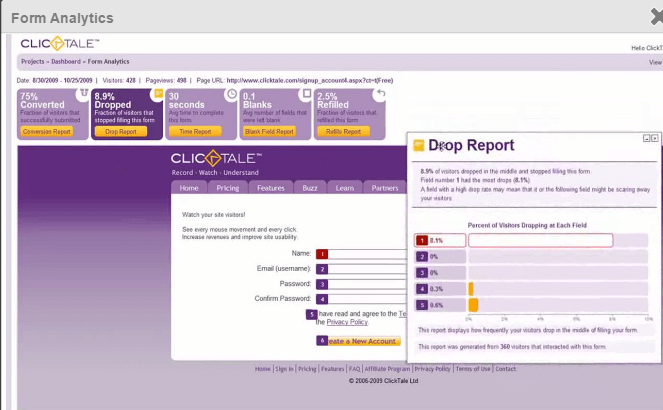Switch to Features tab
This screenshot has width=663, height=410.
[x=271, y=188]
